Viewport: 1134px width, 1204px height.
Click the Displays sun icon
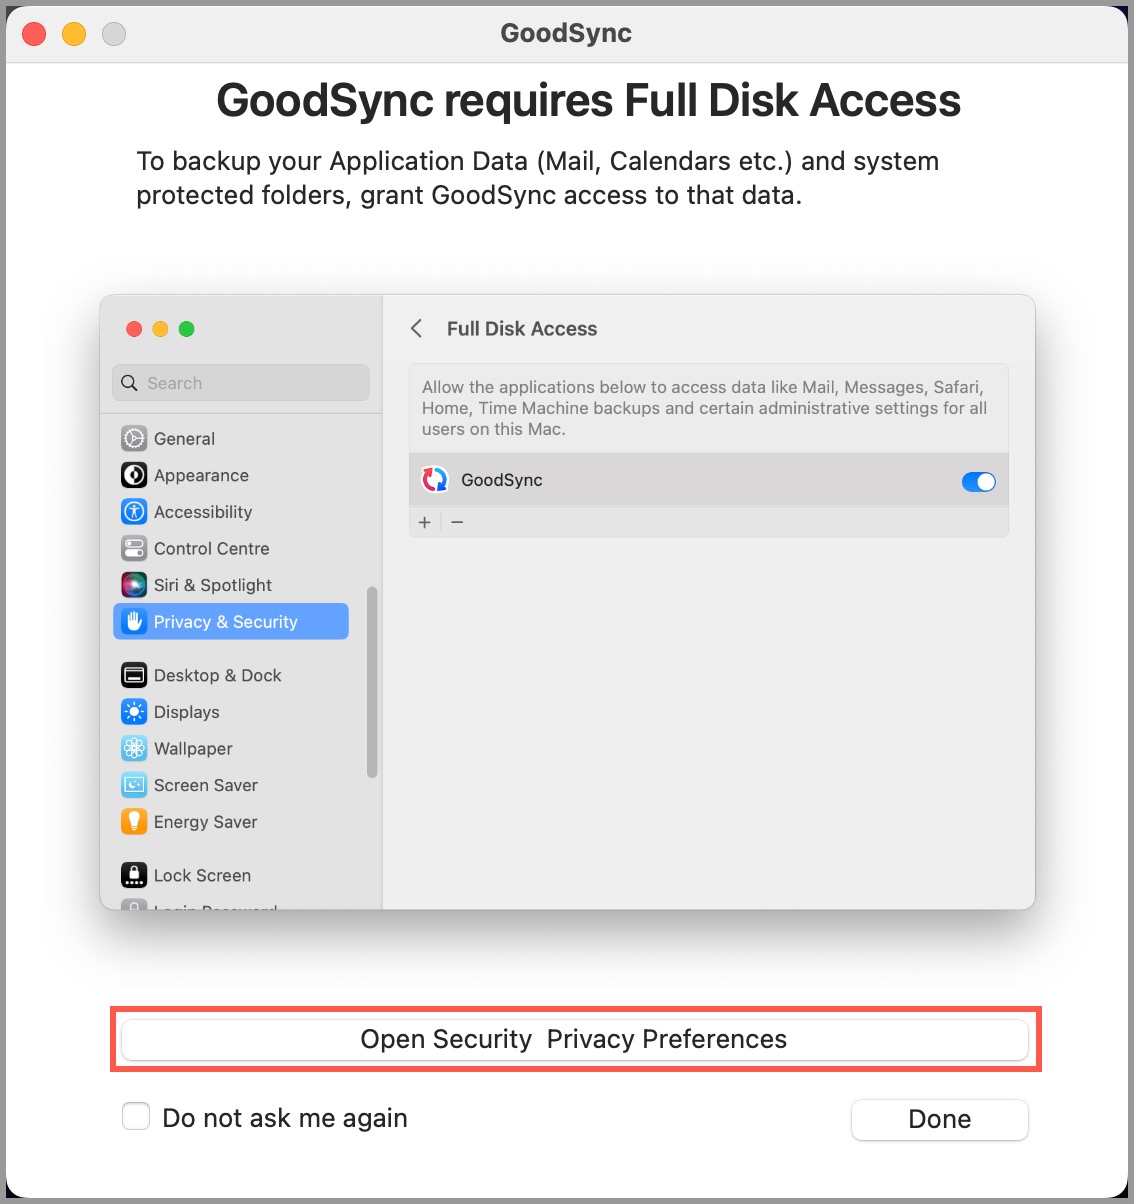(134, 712)
